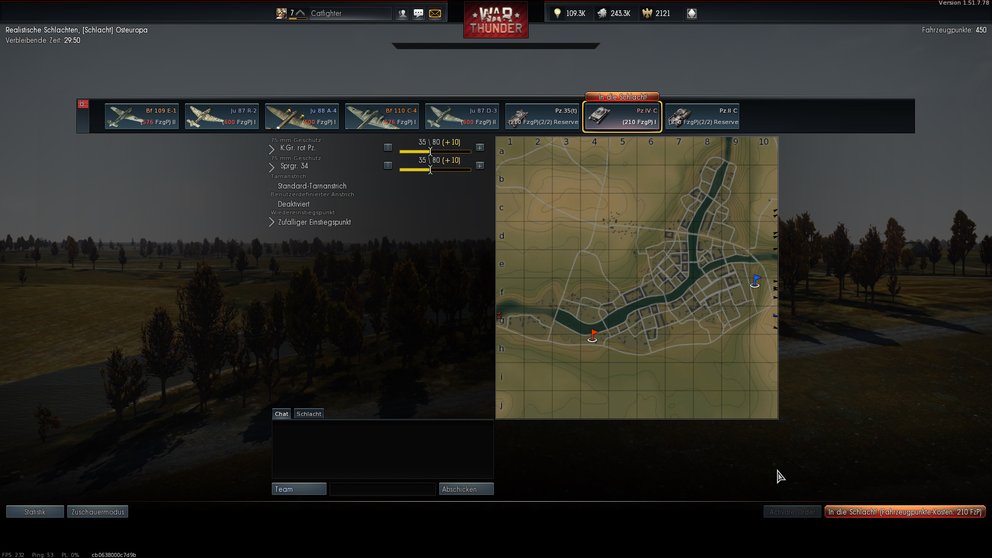This screenshot has height=558, width=992.
Task: Click In die Schlacht! above Pz.IV C
Action: click(x=623, y=97)
